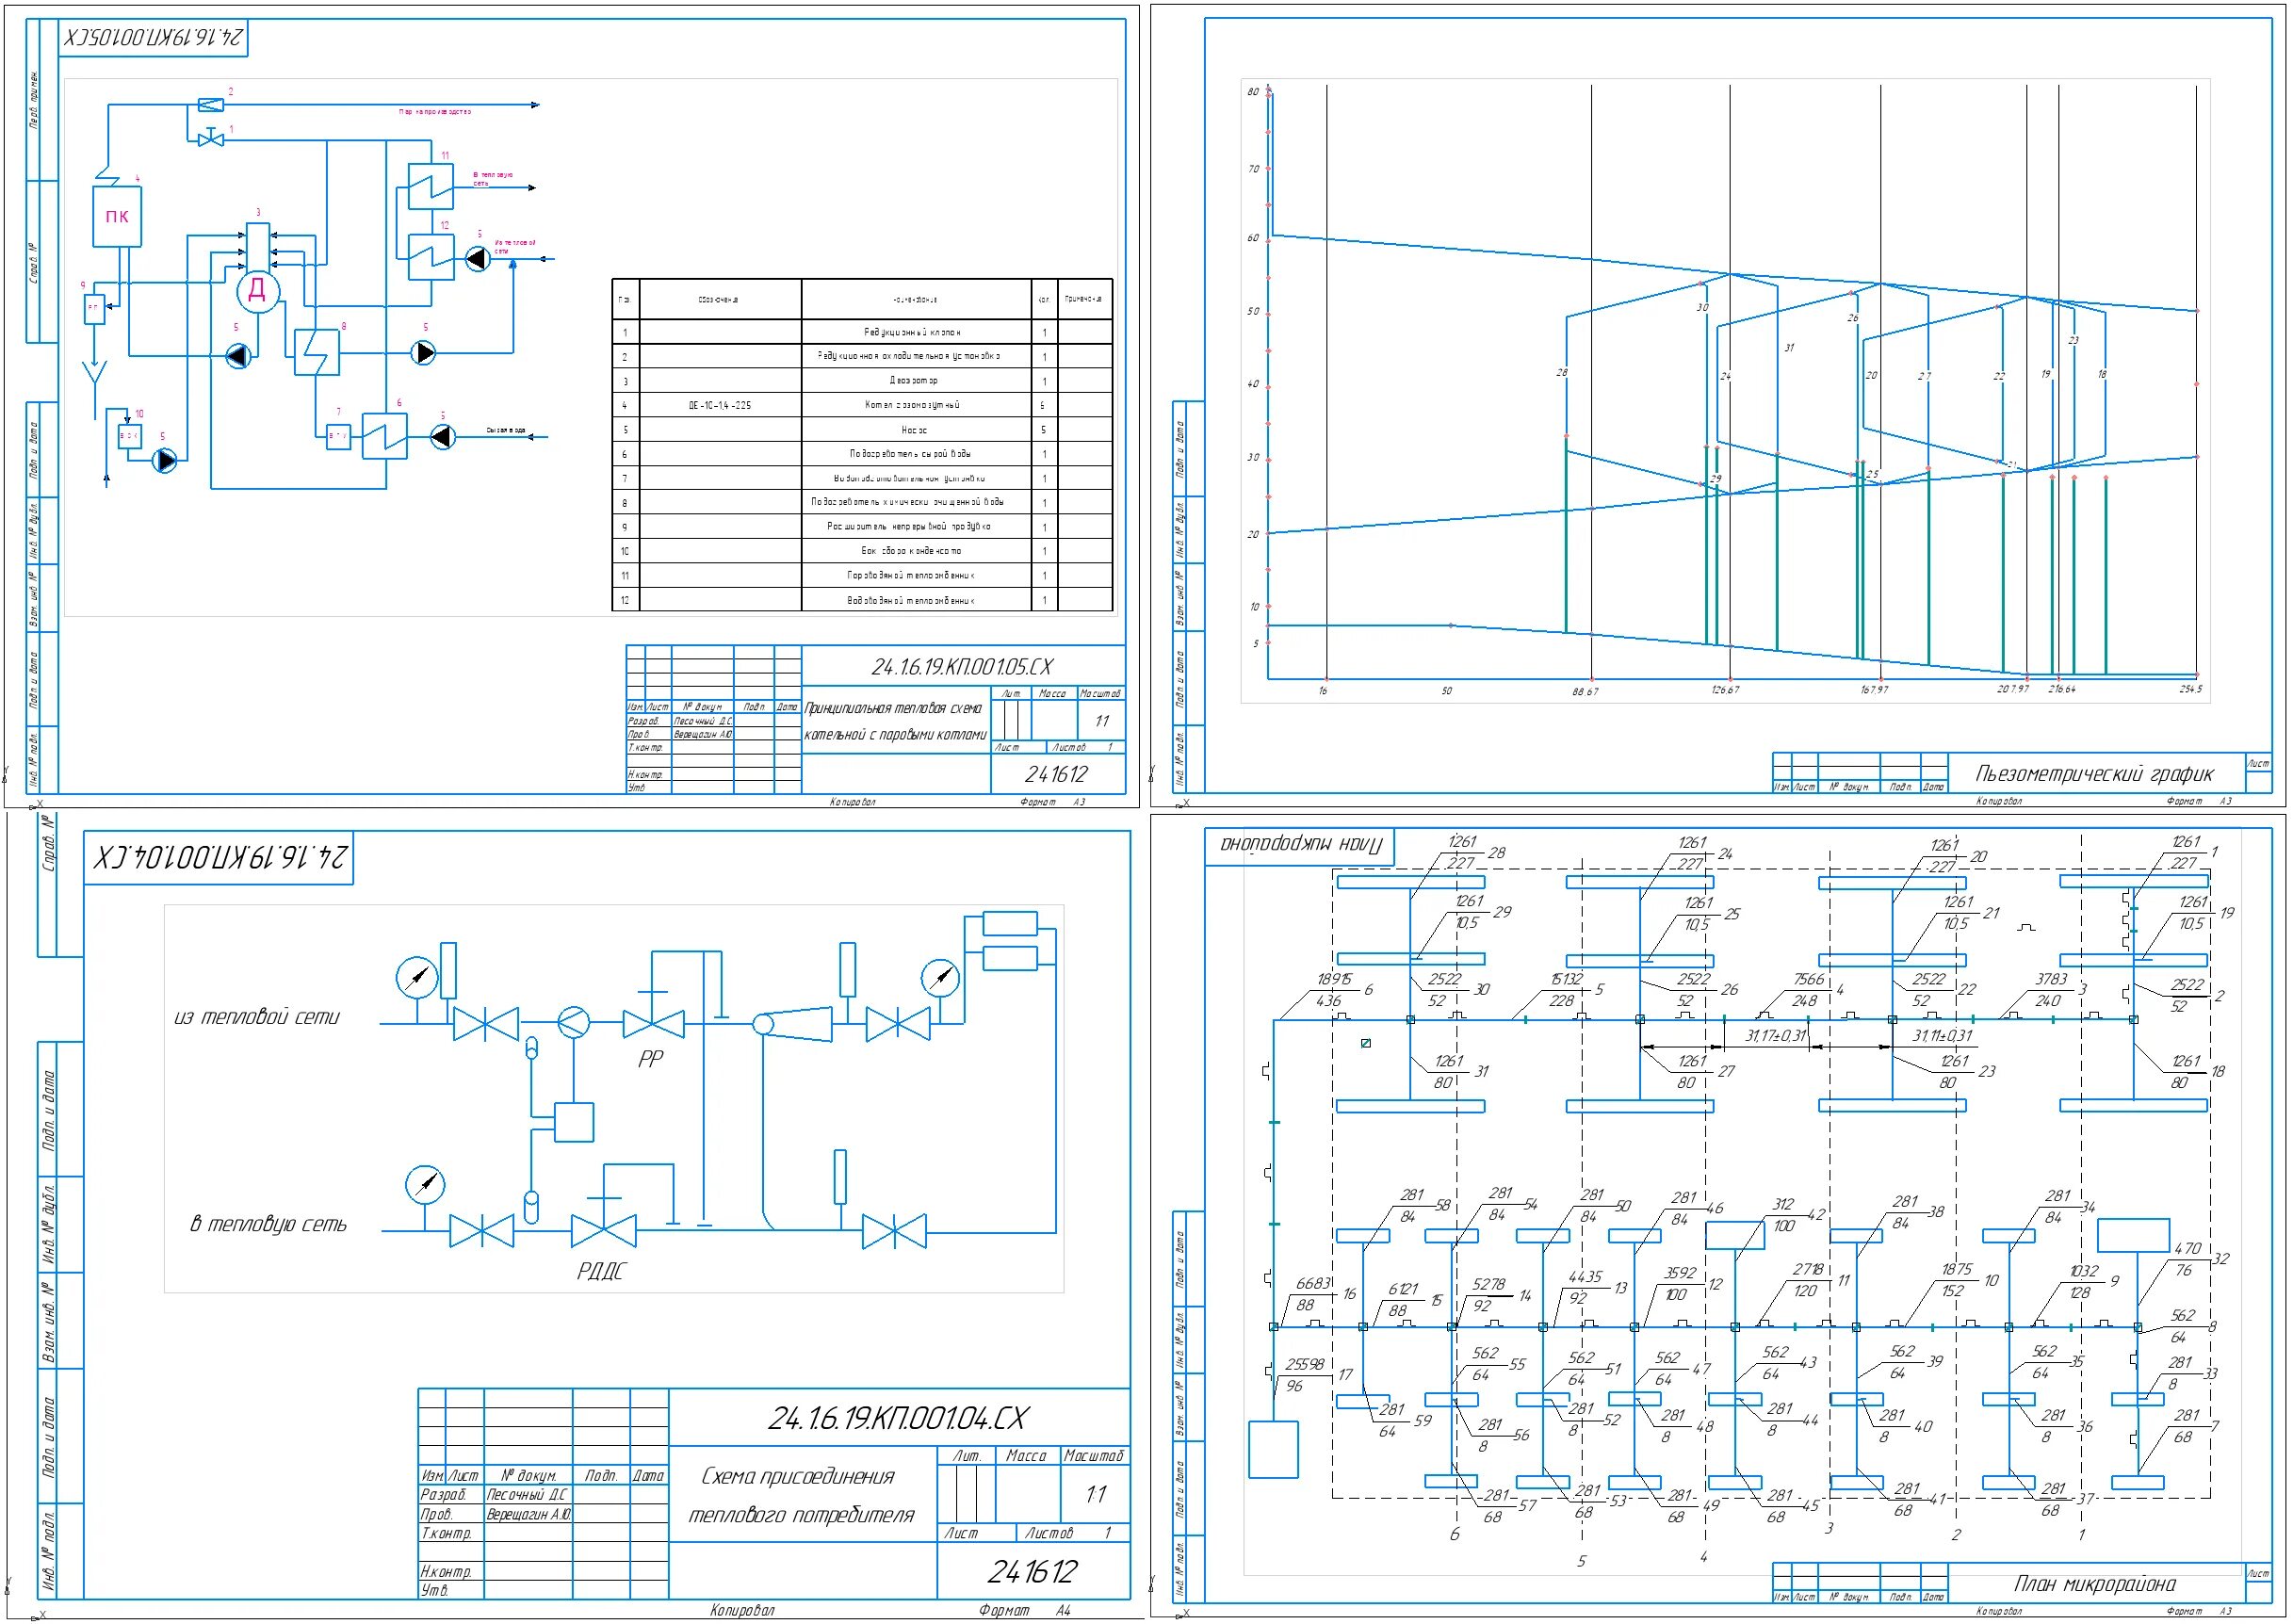Select the РДДС valve on return line
Image resolution: width=2293 pixels, height=1624 pixels.
point(603,1230)
